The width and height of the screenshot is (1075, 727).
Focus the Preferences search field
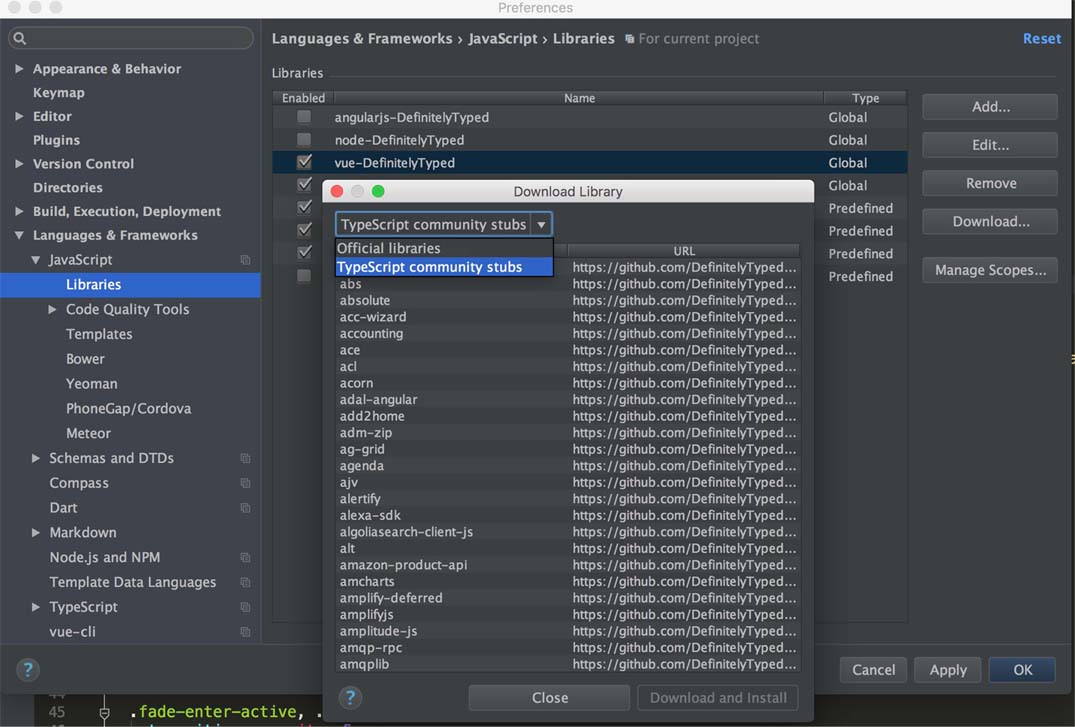(131, 38)
